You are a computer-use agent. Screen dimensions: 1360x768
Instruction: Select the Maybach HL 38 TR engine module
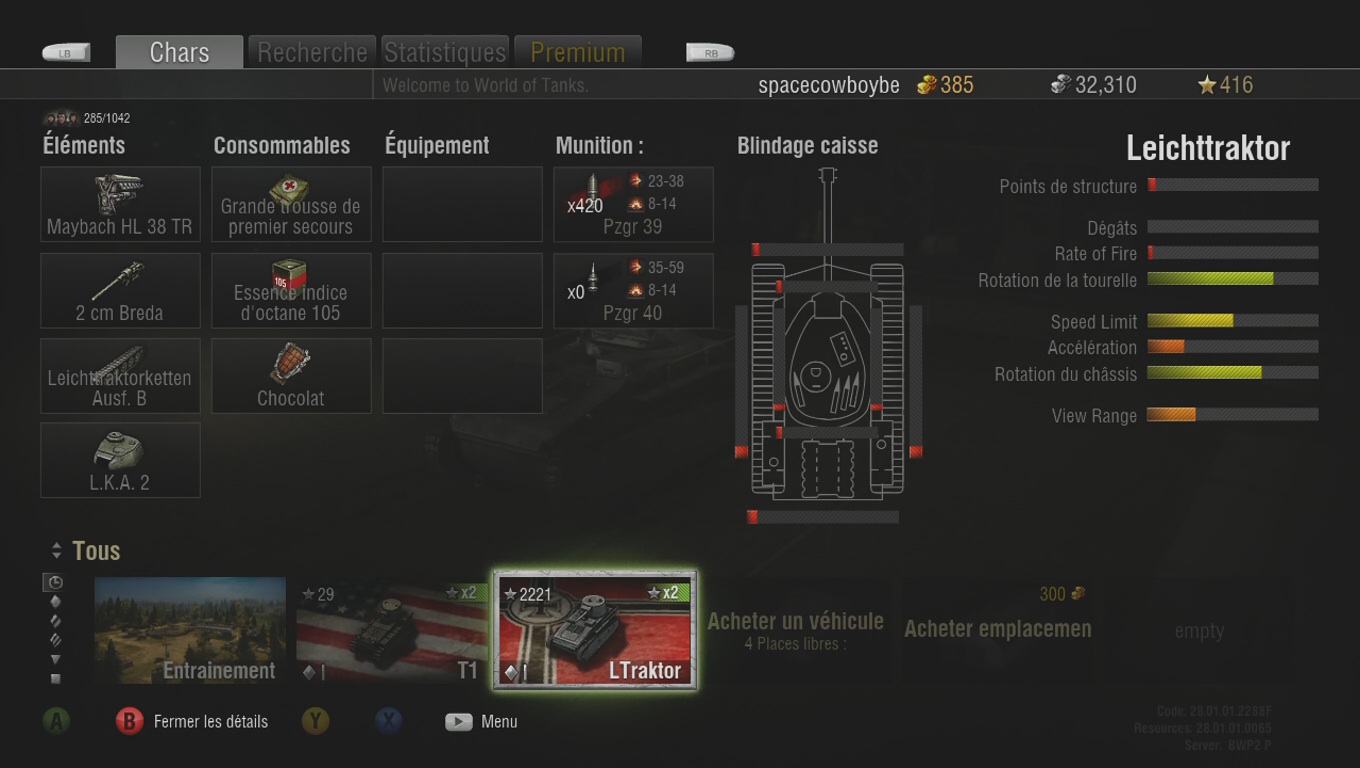120,204
